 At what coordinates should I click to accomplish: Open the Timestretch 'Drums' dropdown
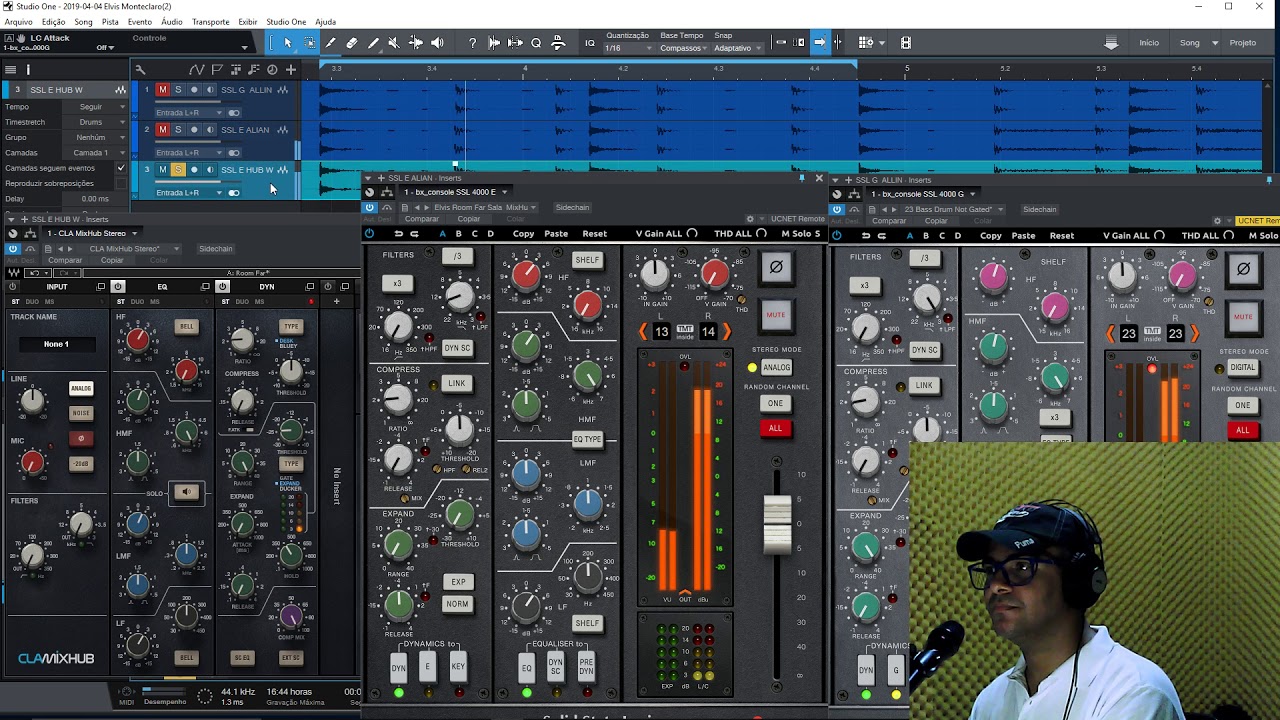(x=97, y=122)
